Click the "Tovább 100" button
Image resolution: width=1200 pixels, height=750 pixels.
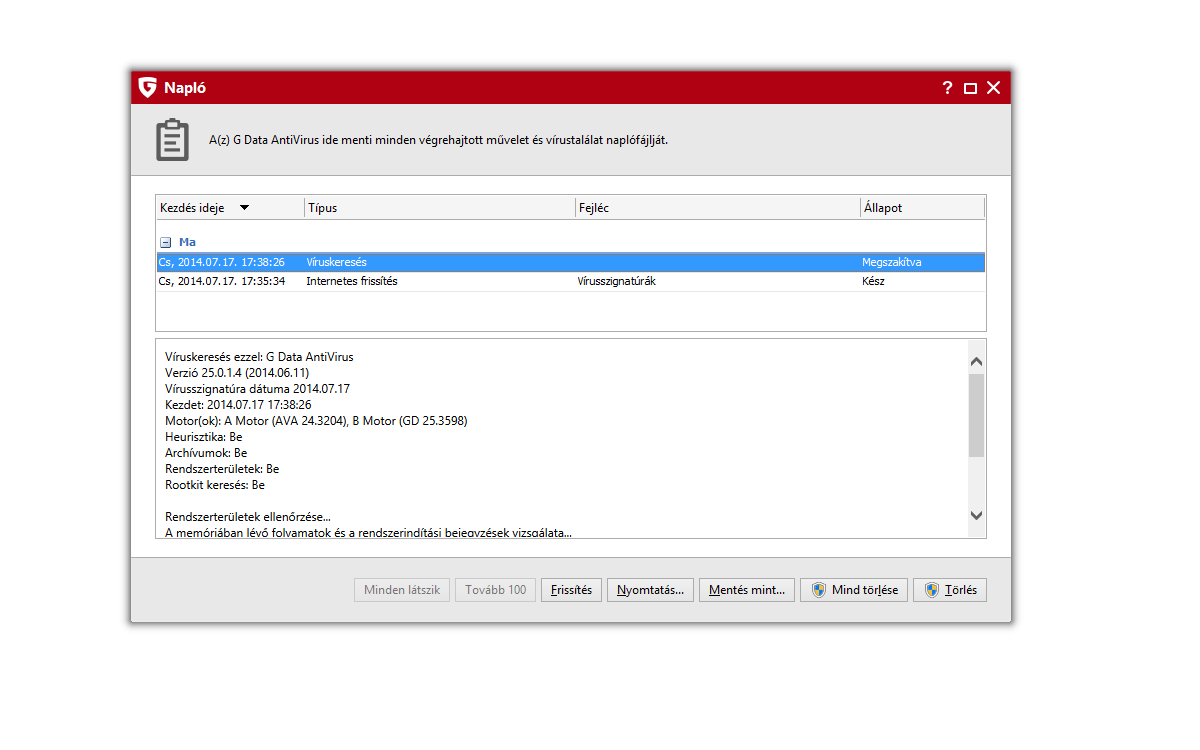[496, 590]
